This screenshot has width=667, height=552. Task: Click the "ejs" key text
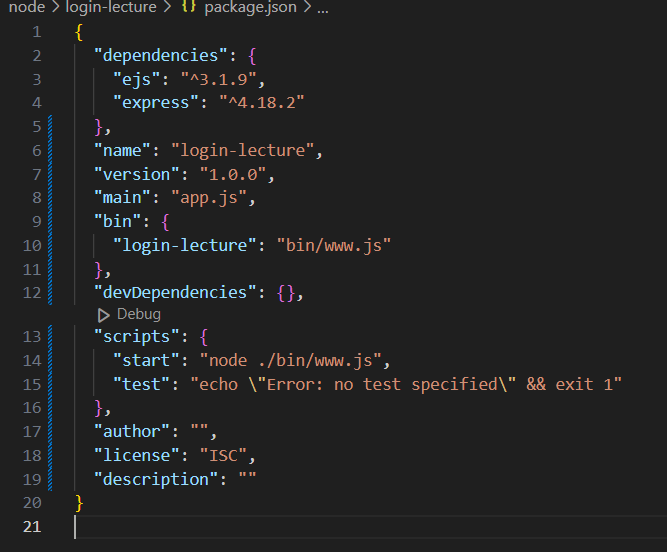[x=137, y=79]
